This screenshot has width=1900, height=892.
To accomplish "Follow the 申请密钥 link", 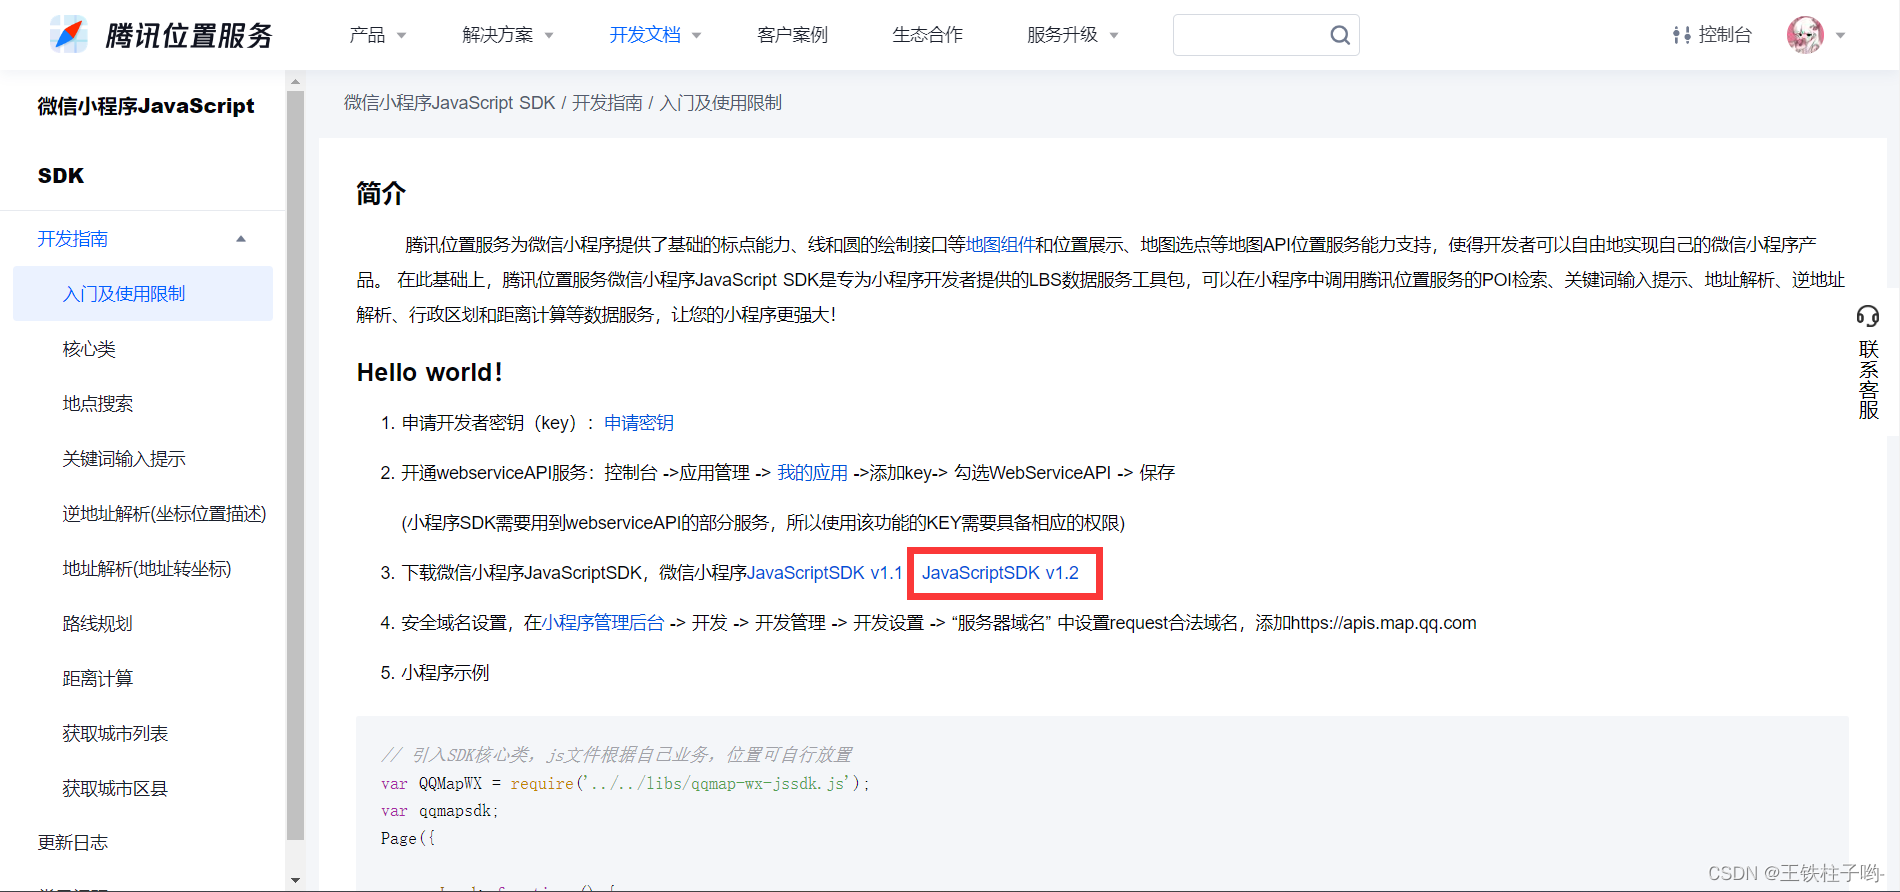I will pyautogui.click(x=639, y=423).
